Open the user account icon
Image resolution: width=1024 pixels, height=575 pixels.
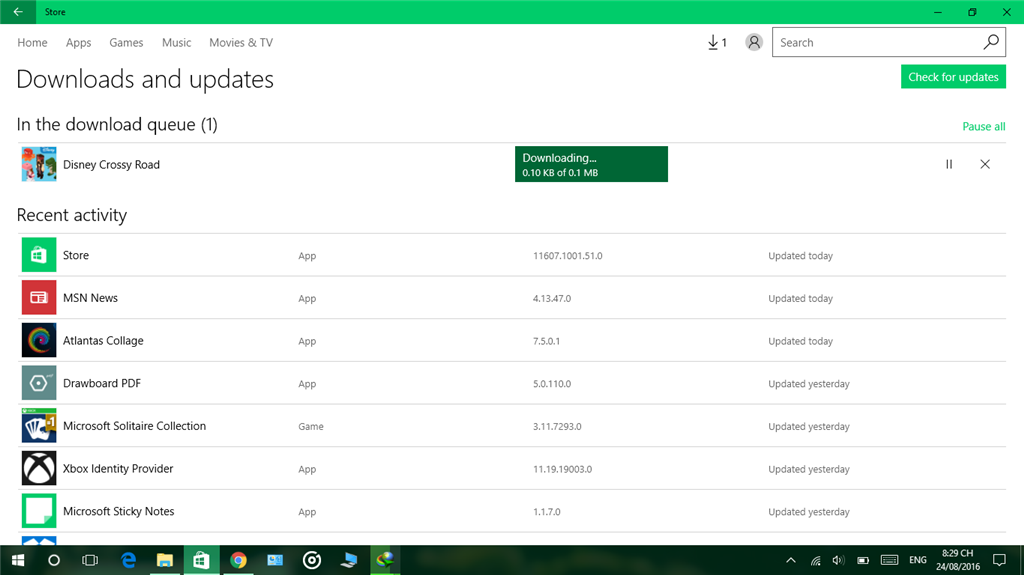(x=754, y=42)
